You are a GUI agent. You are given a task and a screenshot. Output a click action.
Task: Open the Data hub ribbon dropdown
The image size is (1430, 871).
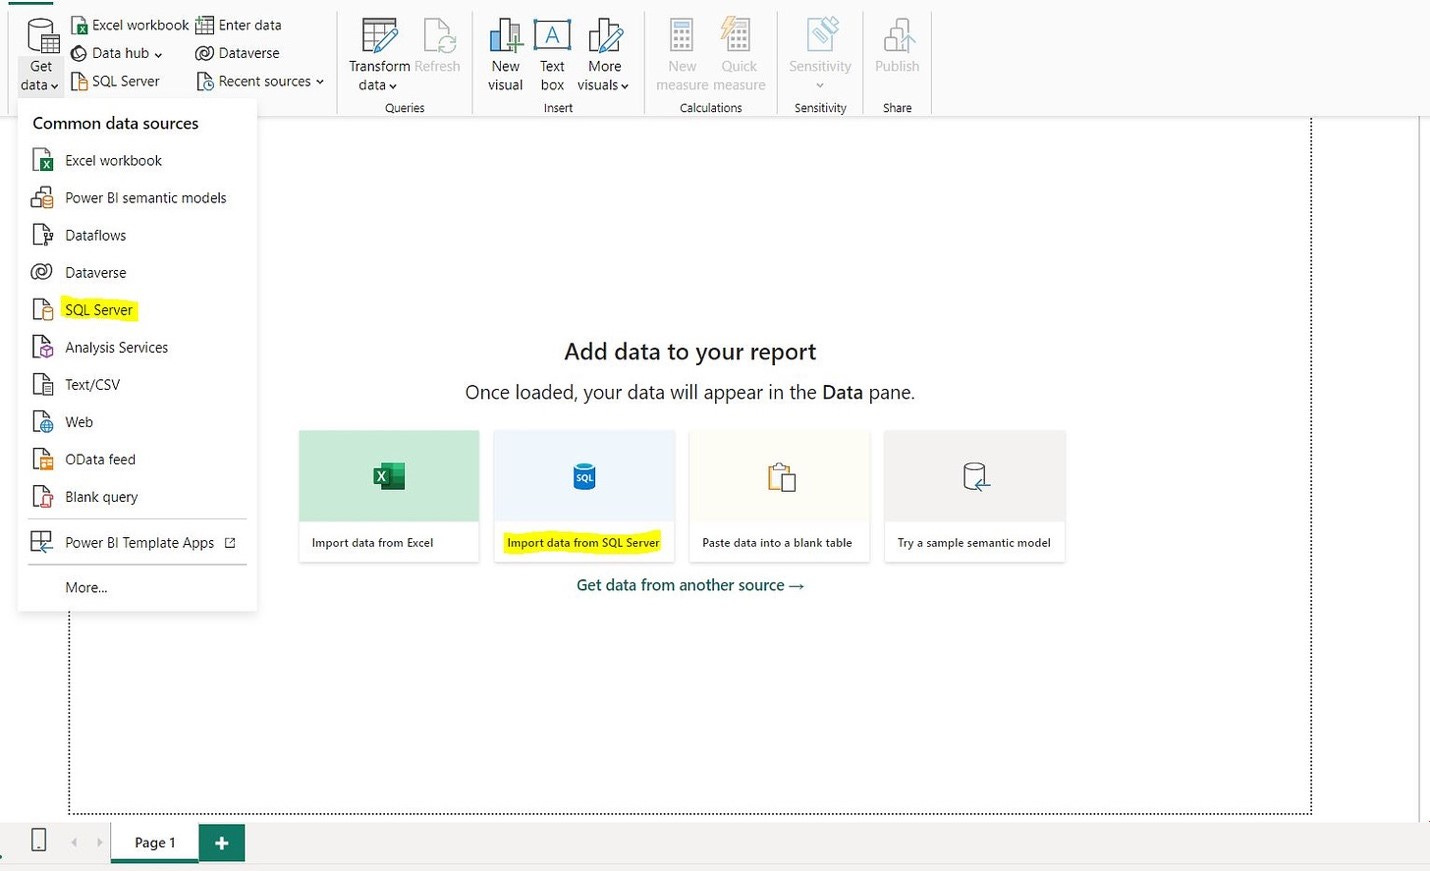pyautogui.click(x=116, y=53)
